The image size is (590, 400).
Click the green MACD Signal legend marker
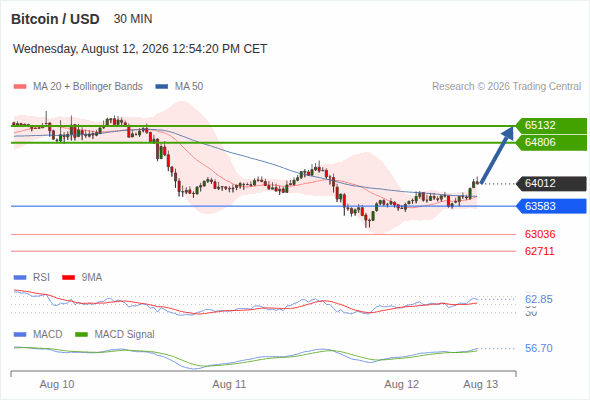pyautogui.click(x=81, y=335)
